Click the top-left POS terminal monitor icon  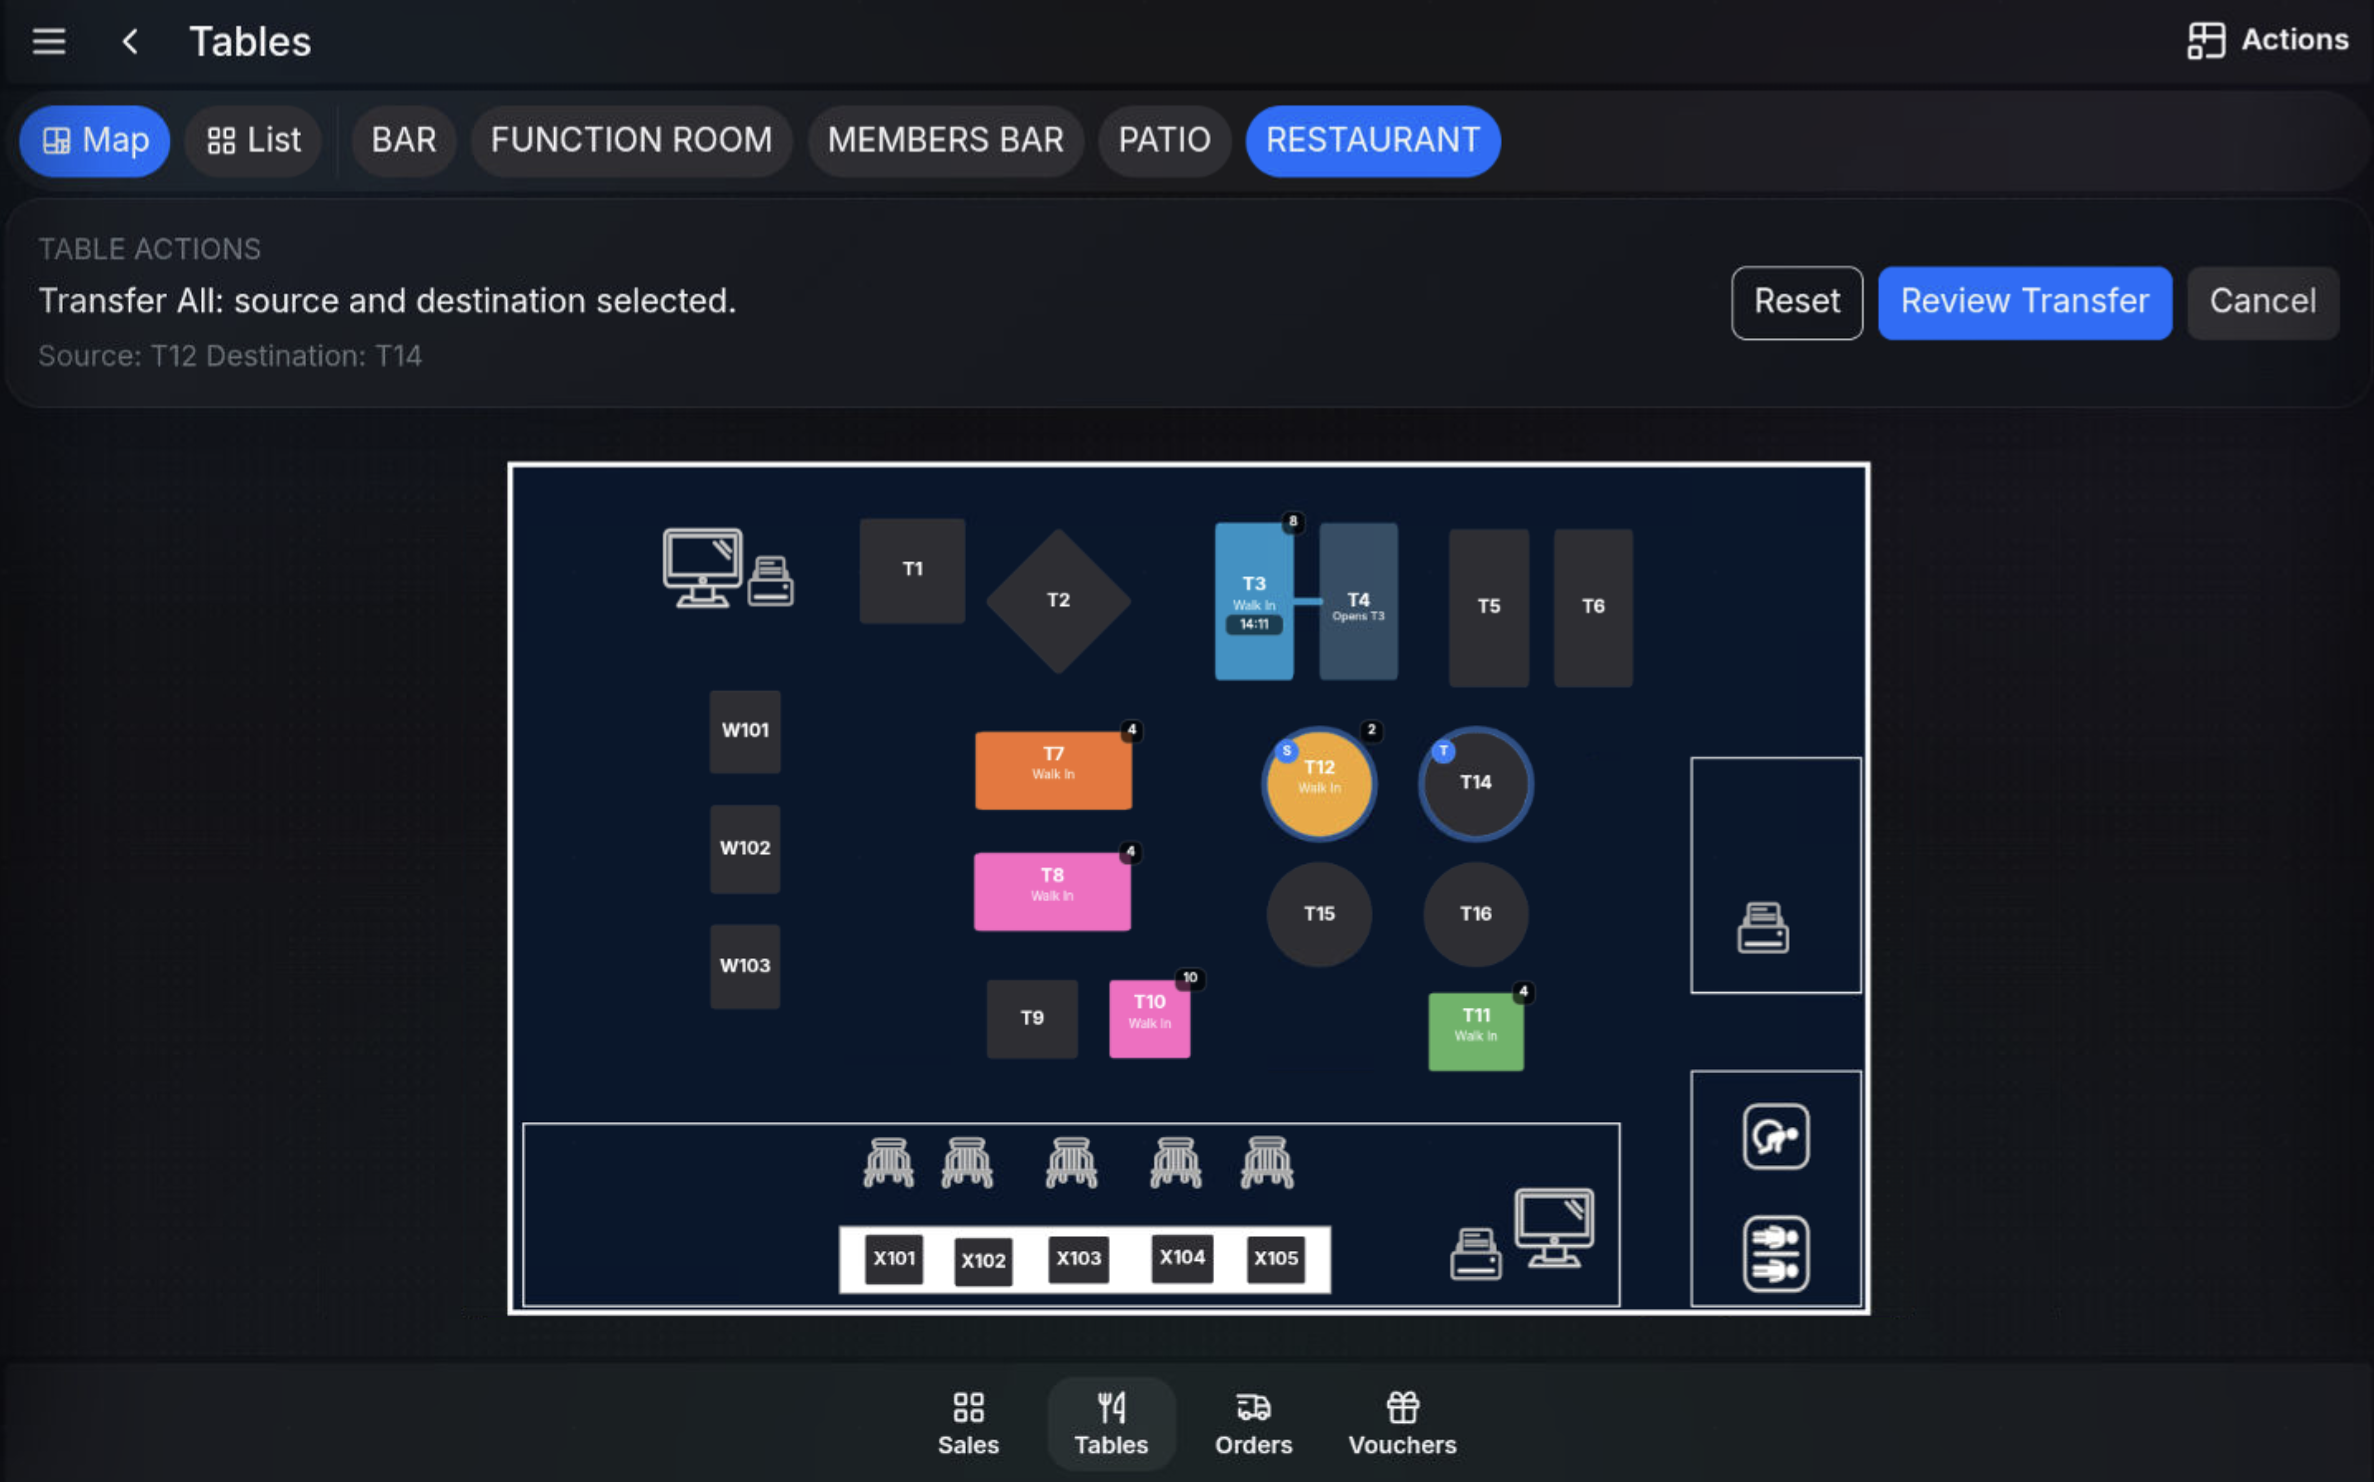point(702,567)
